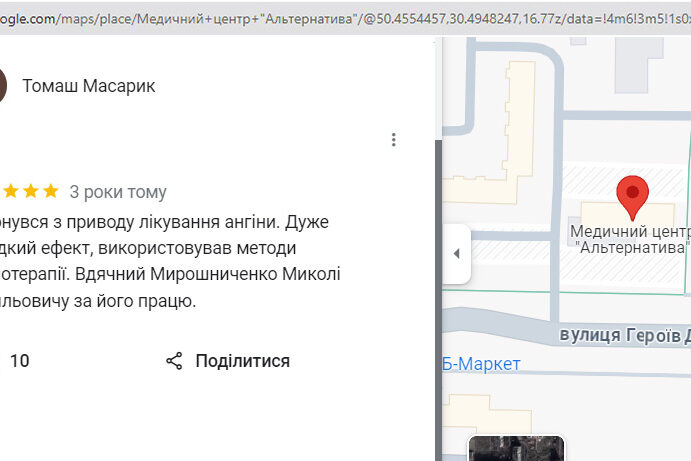Click the "3 роки тому" review date

point(118,191)
